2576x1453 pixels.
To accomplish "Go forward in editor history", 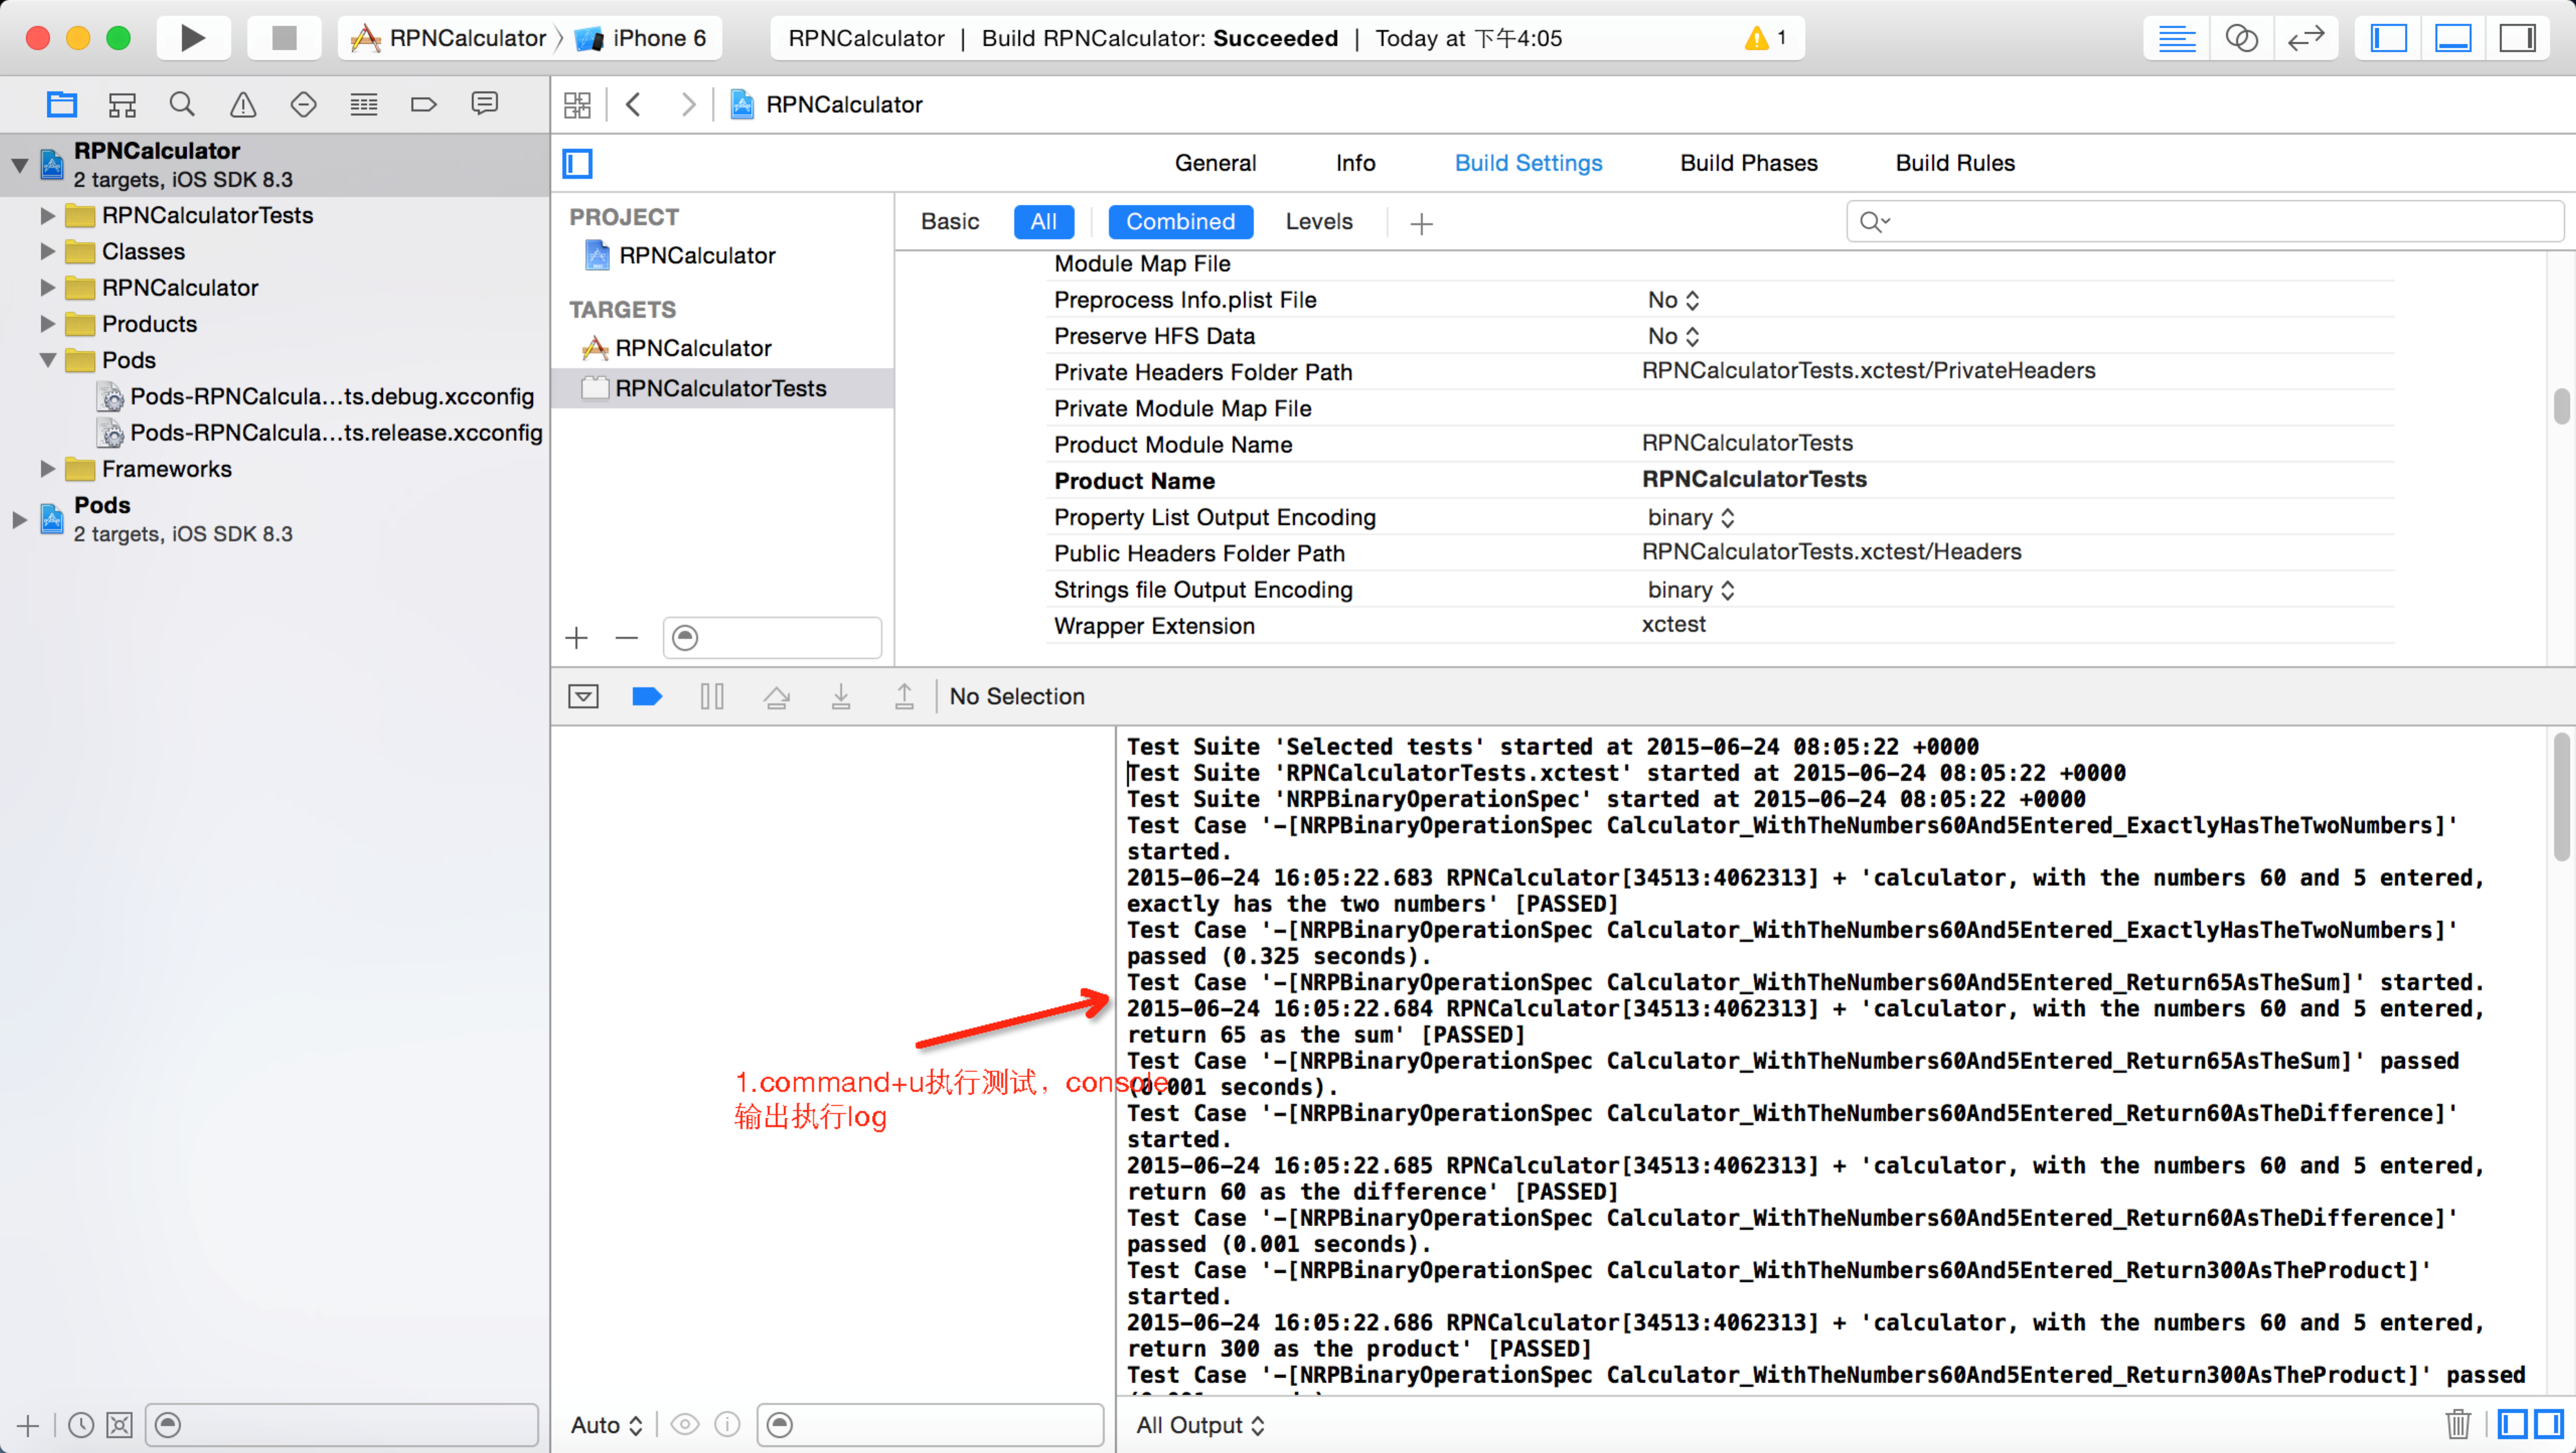I will coord(688,105).
